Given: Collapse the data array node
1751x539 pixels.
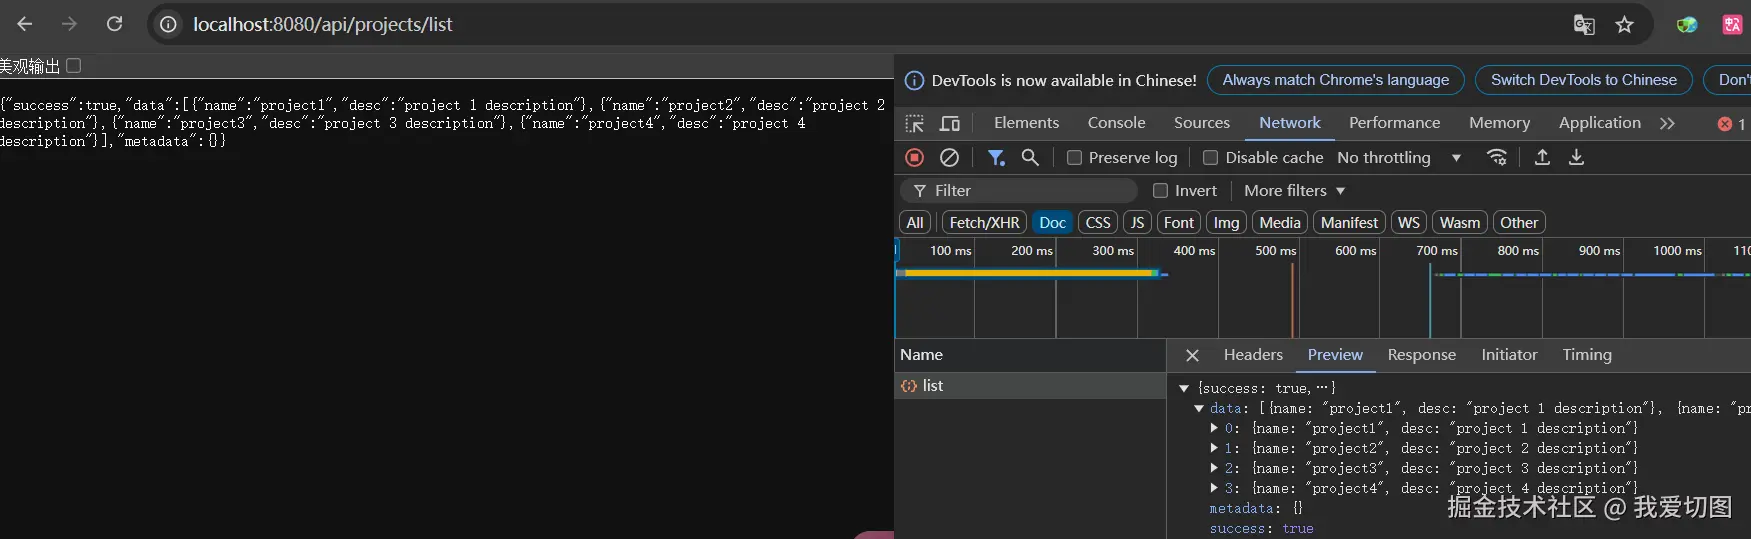Looking at the screenshot, I should (1199, 408).
